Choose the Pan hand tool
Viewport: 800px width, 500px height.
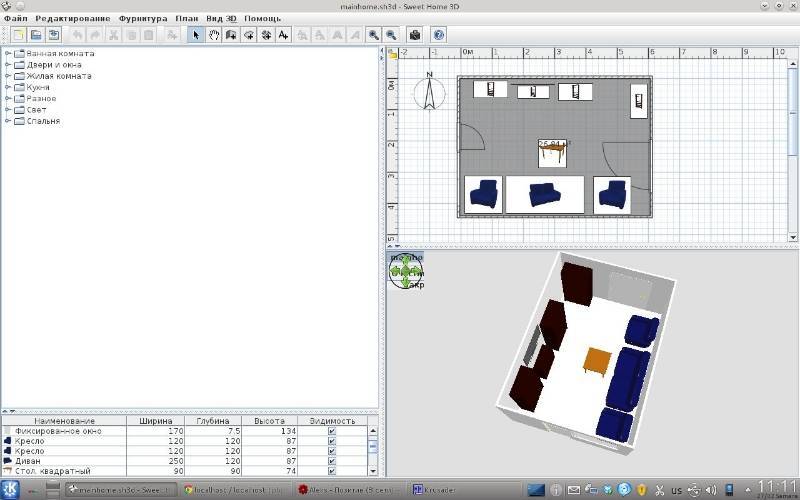pos(213,35)
